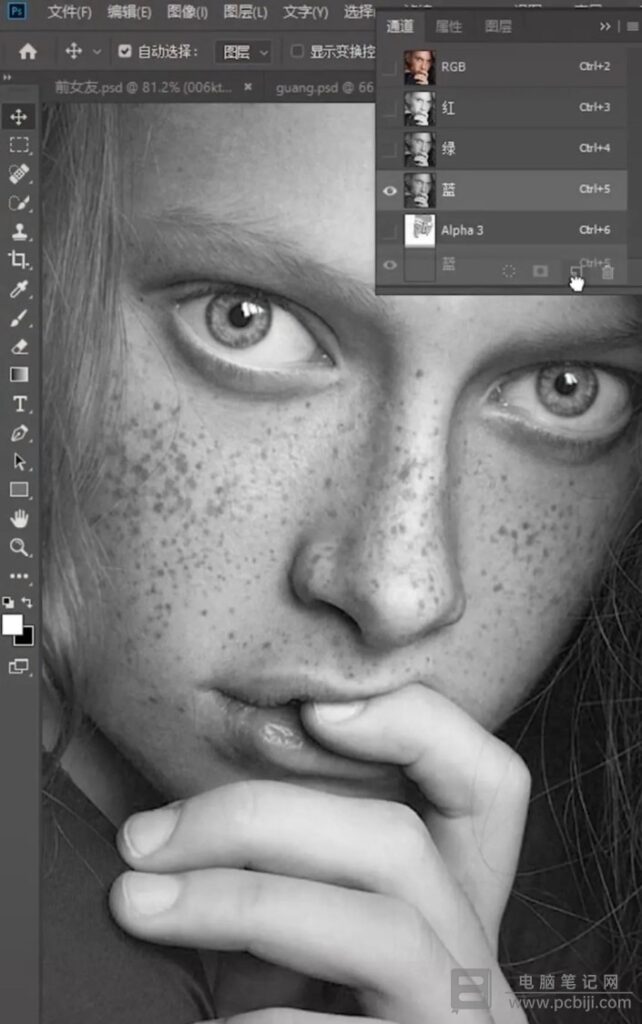The height and width of the screenshot is (1024, 642).
Task: Click the white foreground color swatch
Action: click(12, 624)
